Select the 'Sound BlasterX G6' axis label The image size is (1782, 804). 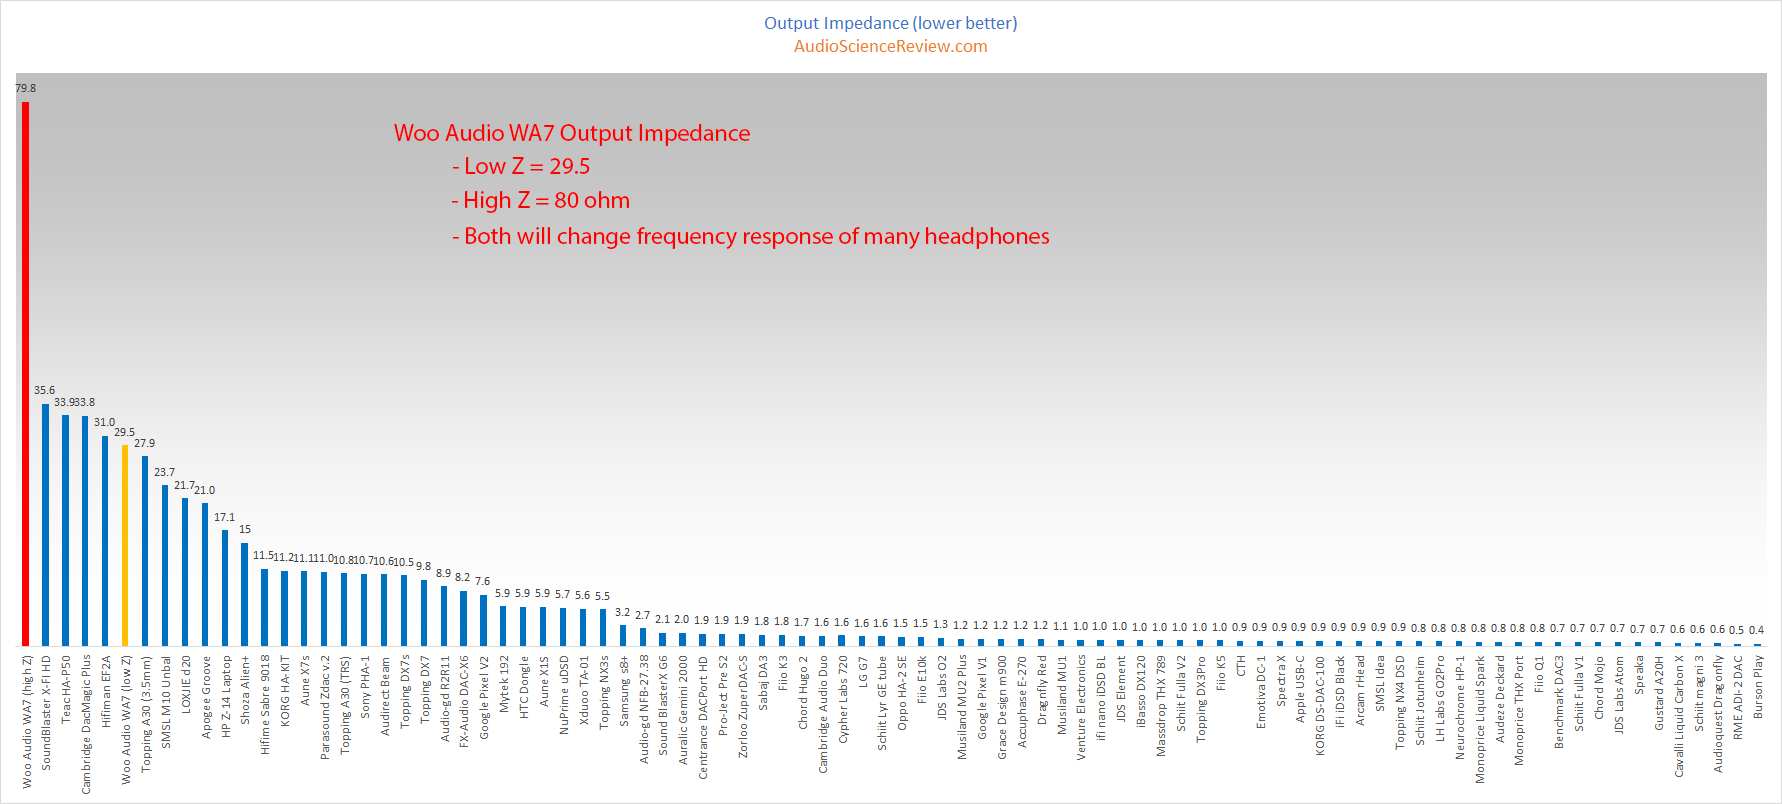click(x=663, y=706)
